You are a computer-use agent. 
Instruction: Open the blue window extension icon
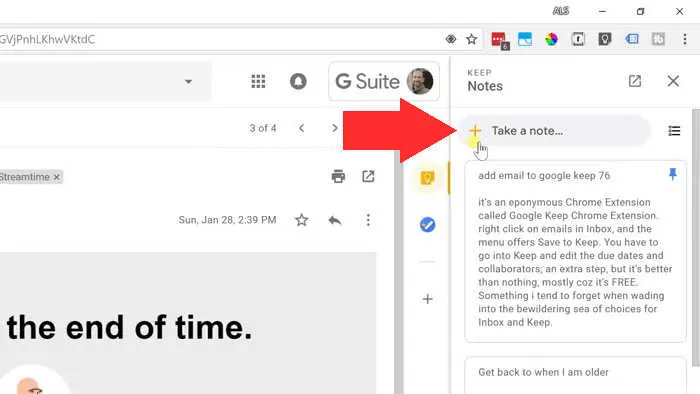(x=525, y=39)
